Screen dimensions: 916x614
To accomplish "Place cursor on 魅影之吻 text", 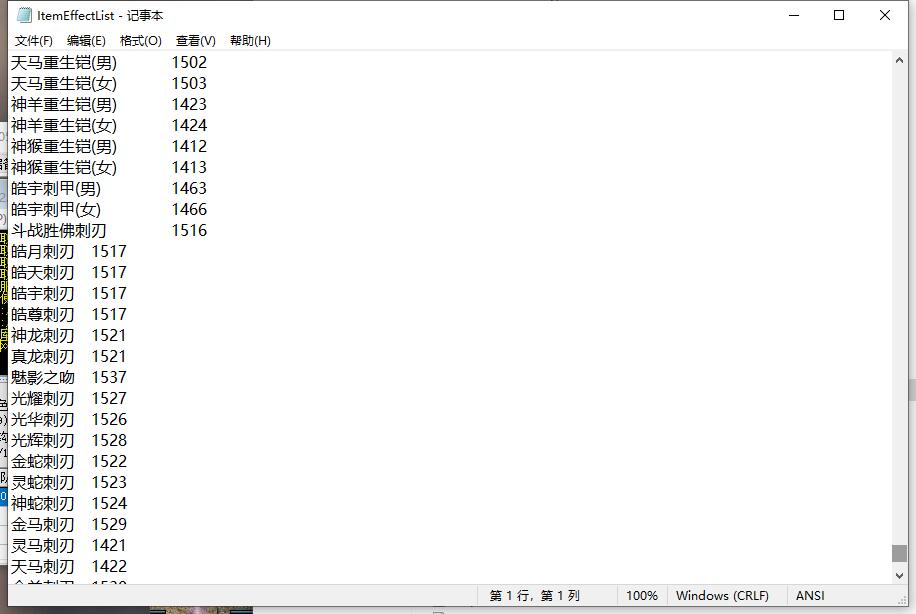I will [43, 378].
